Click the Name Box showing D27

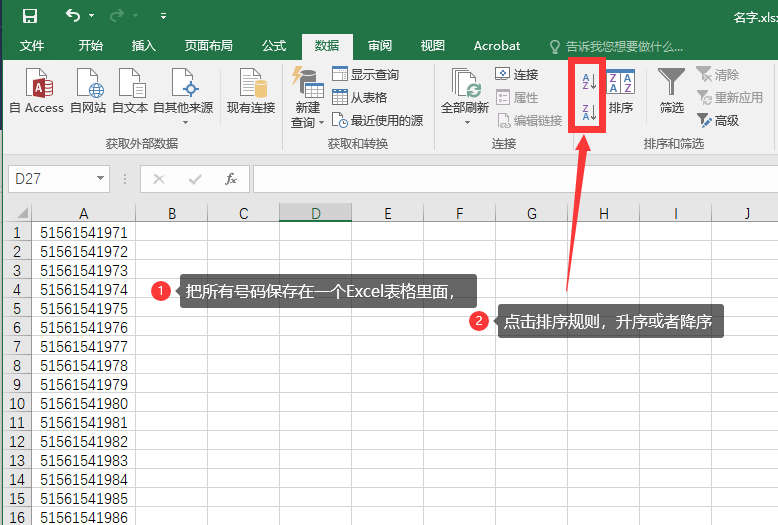tap(50, 179)
